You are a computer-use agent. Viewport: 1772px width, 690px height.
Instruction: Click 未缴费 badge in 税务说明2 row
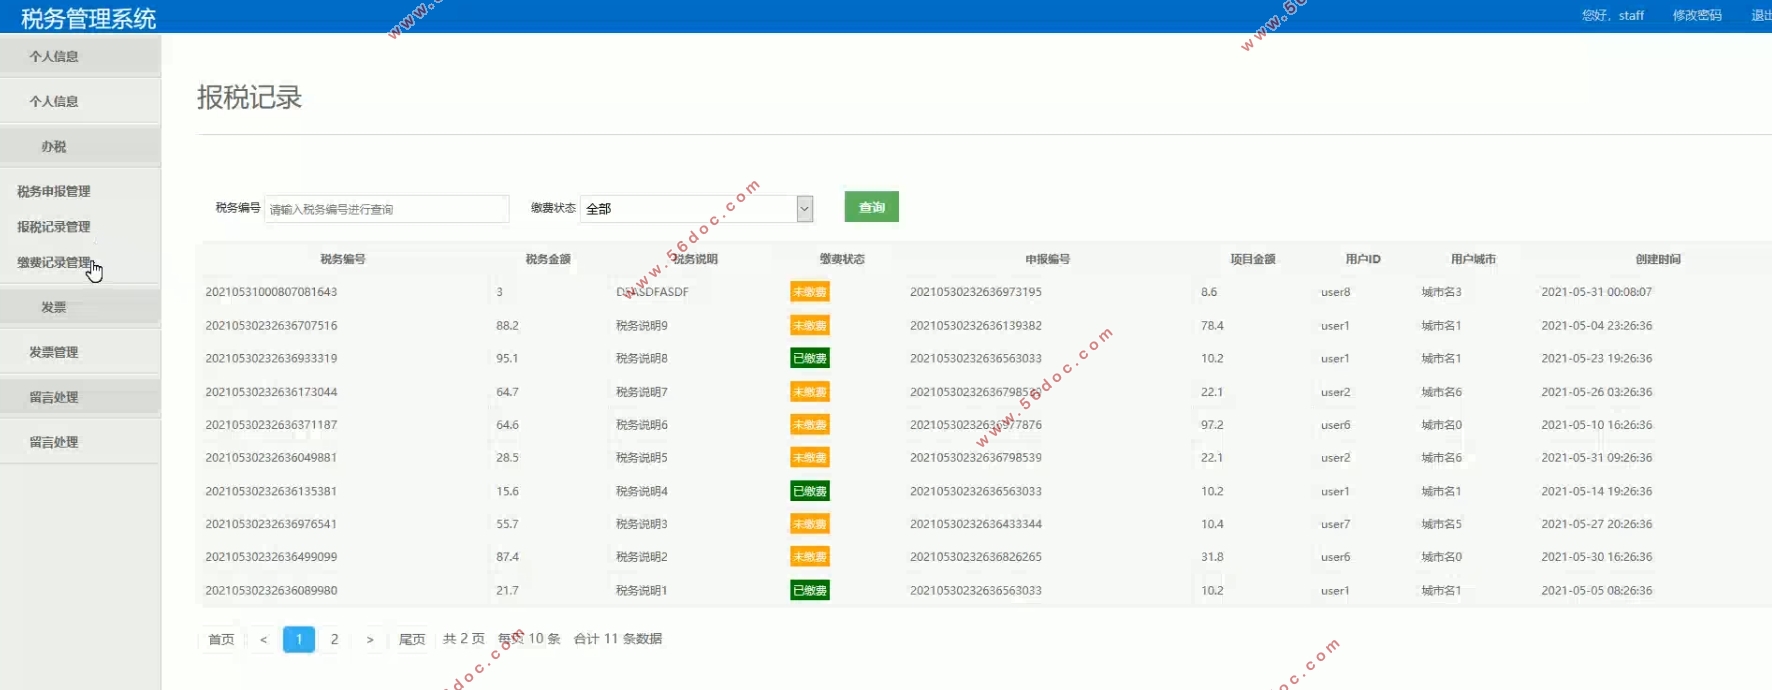pos(810,557)
